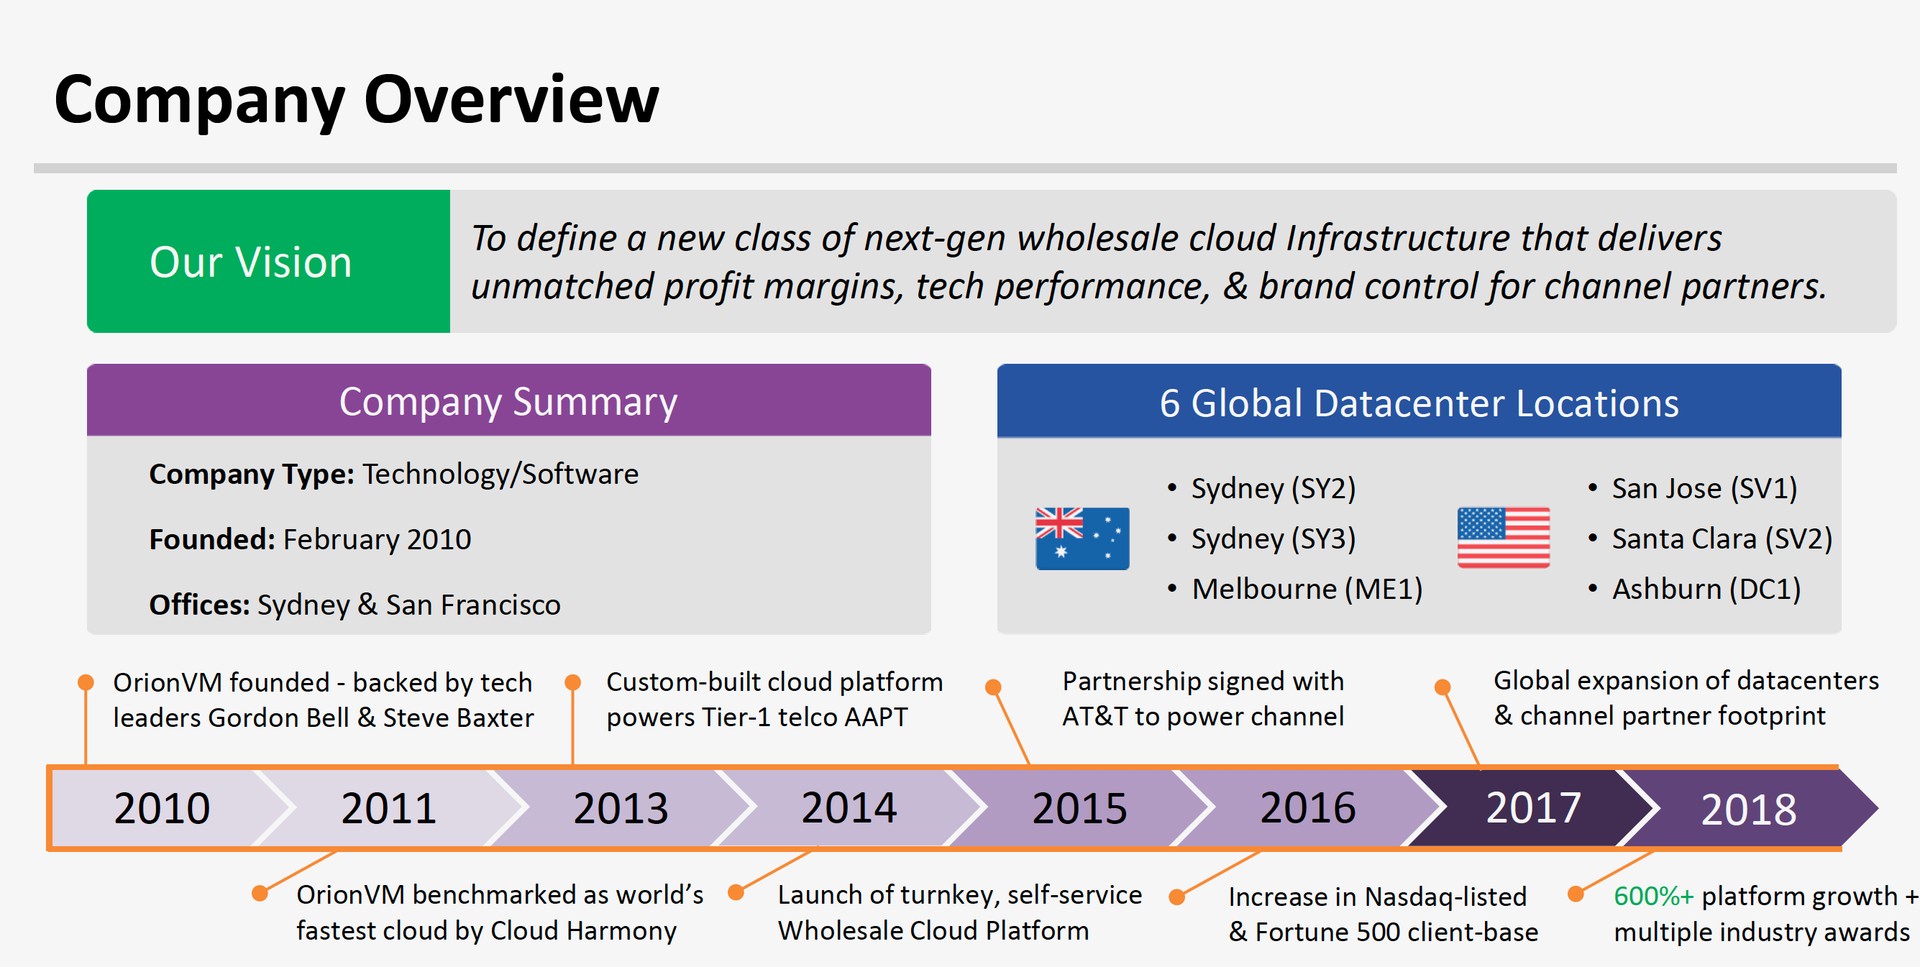Click orange dot beside 'OrionVM founded' note
Image resolution: width=1920 pixels, height=967 pixels.
click(86, 683)
